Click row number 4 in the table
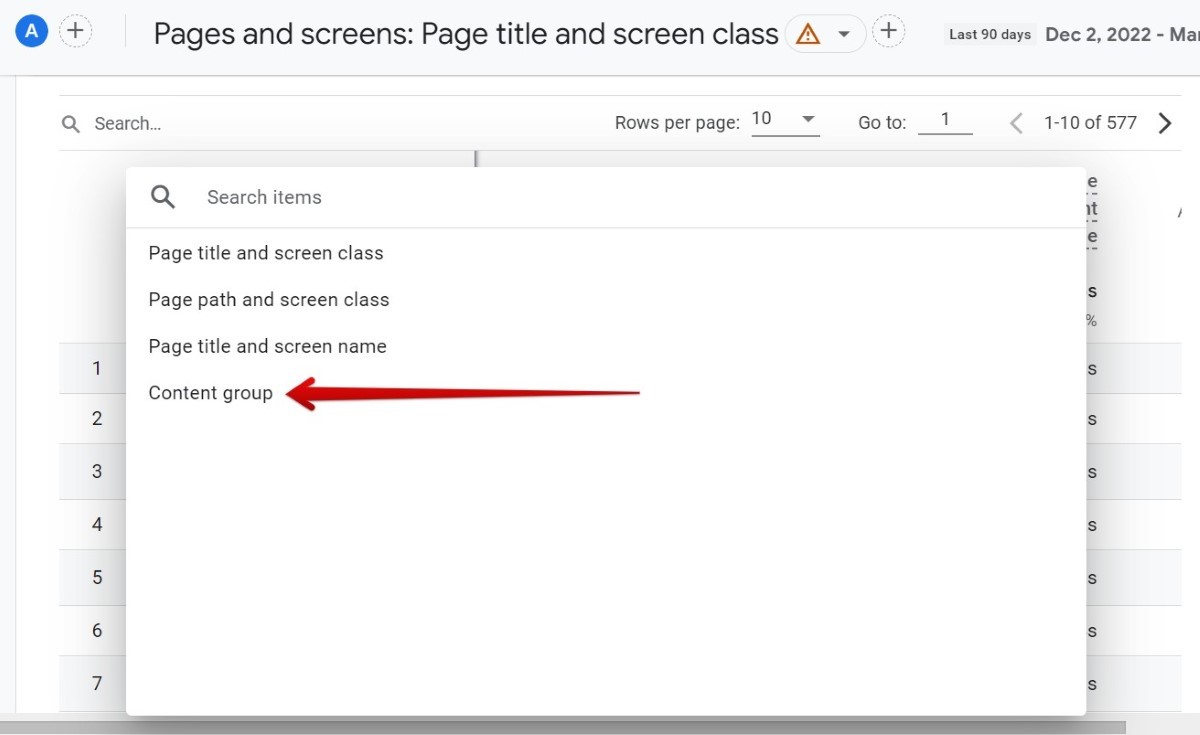The image size is (1200, 735). 97,524
